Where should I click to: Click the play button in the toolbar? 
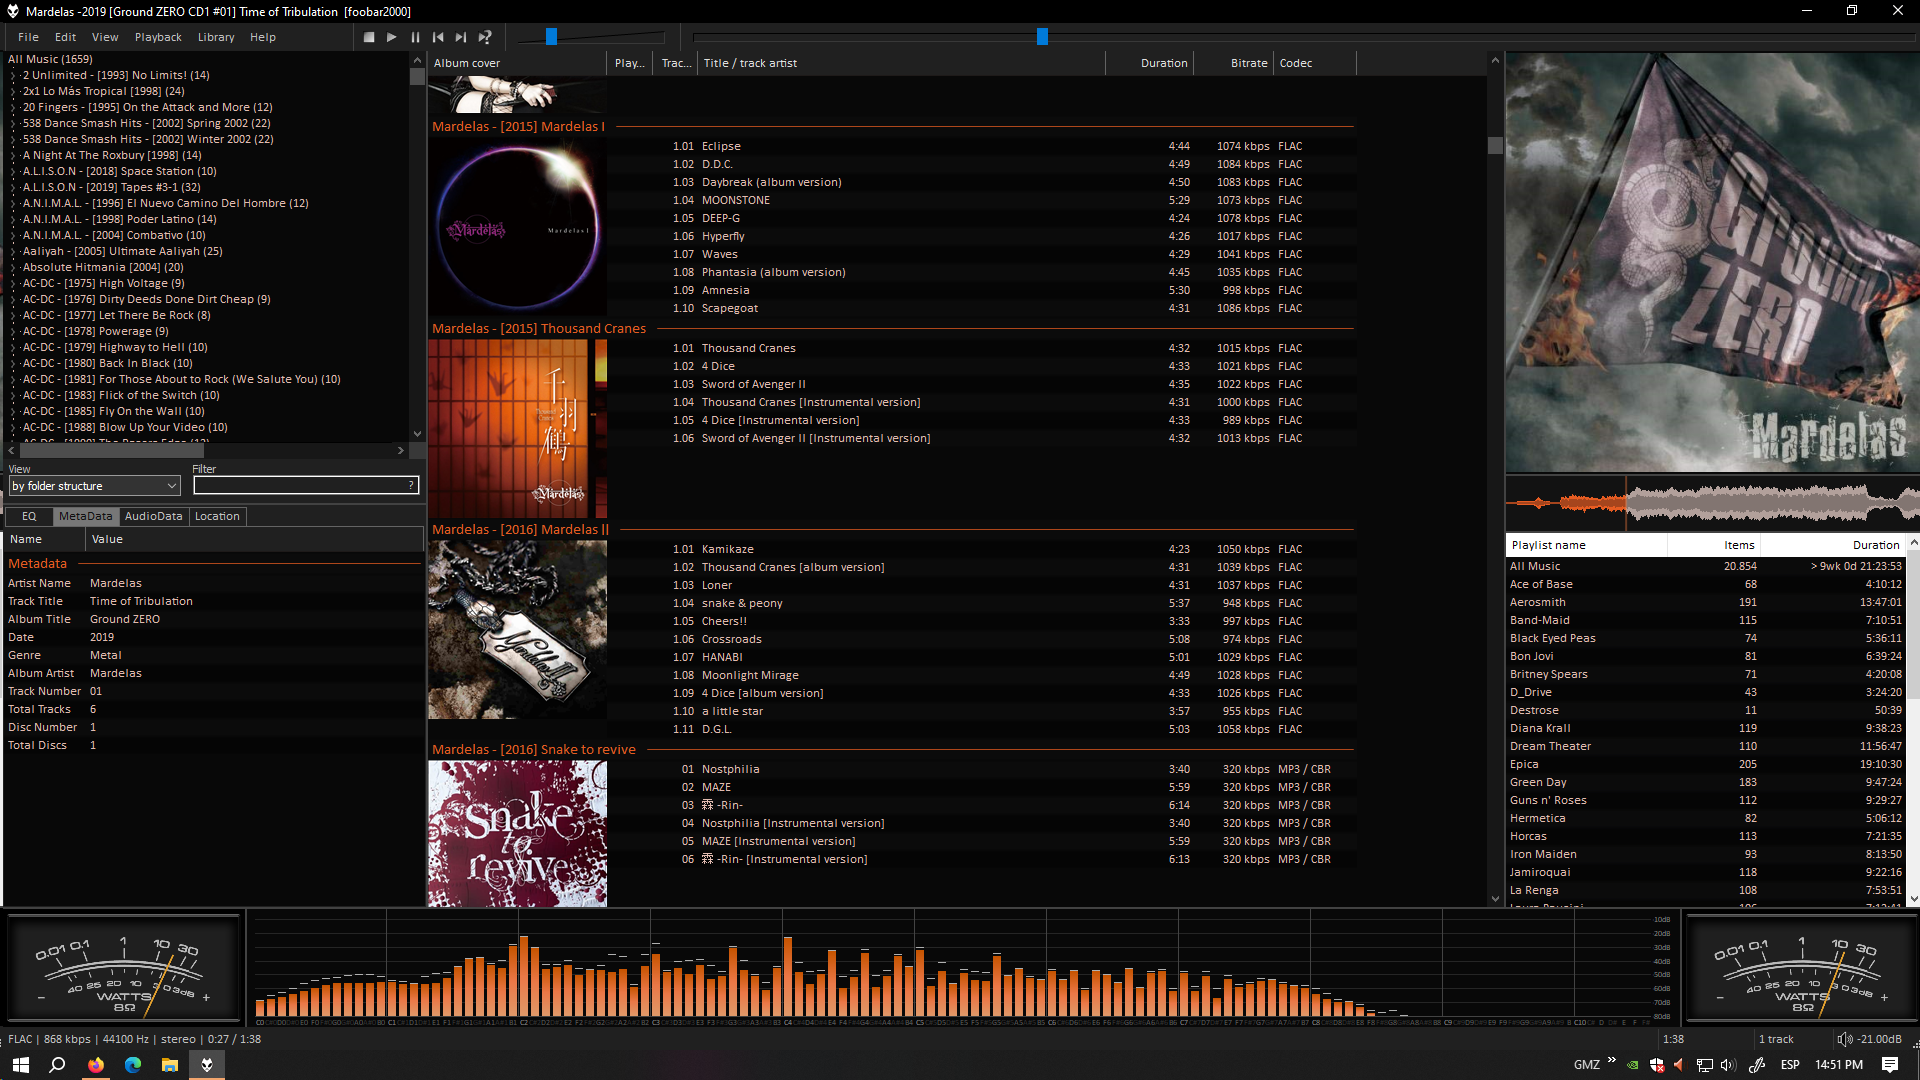392,37
